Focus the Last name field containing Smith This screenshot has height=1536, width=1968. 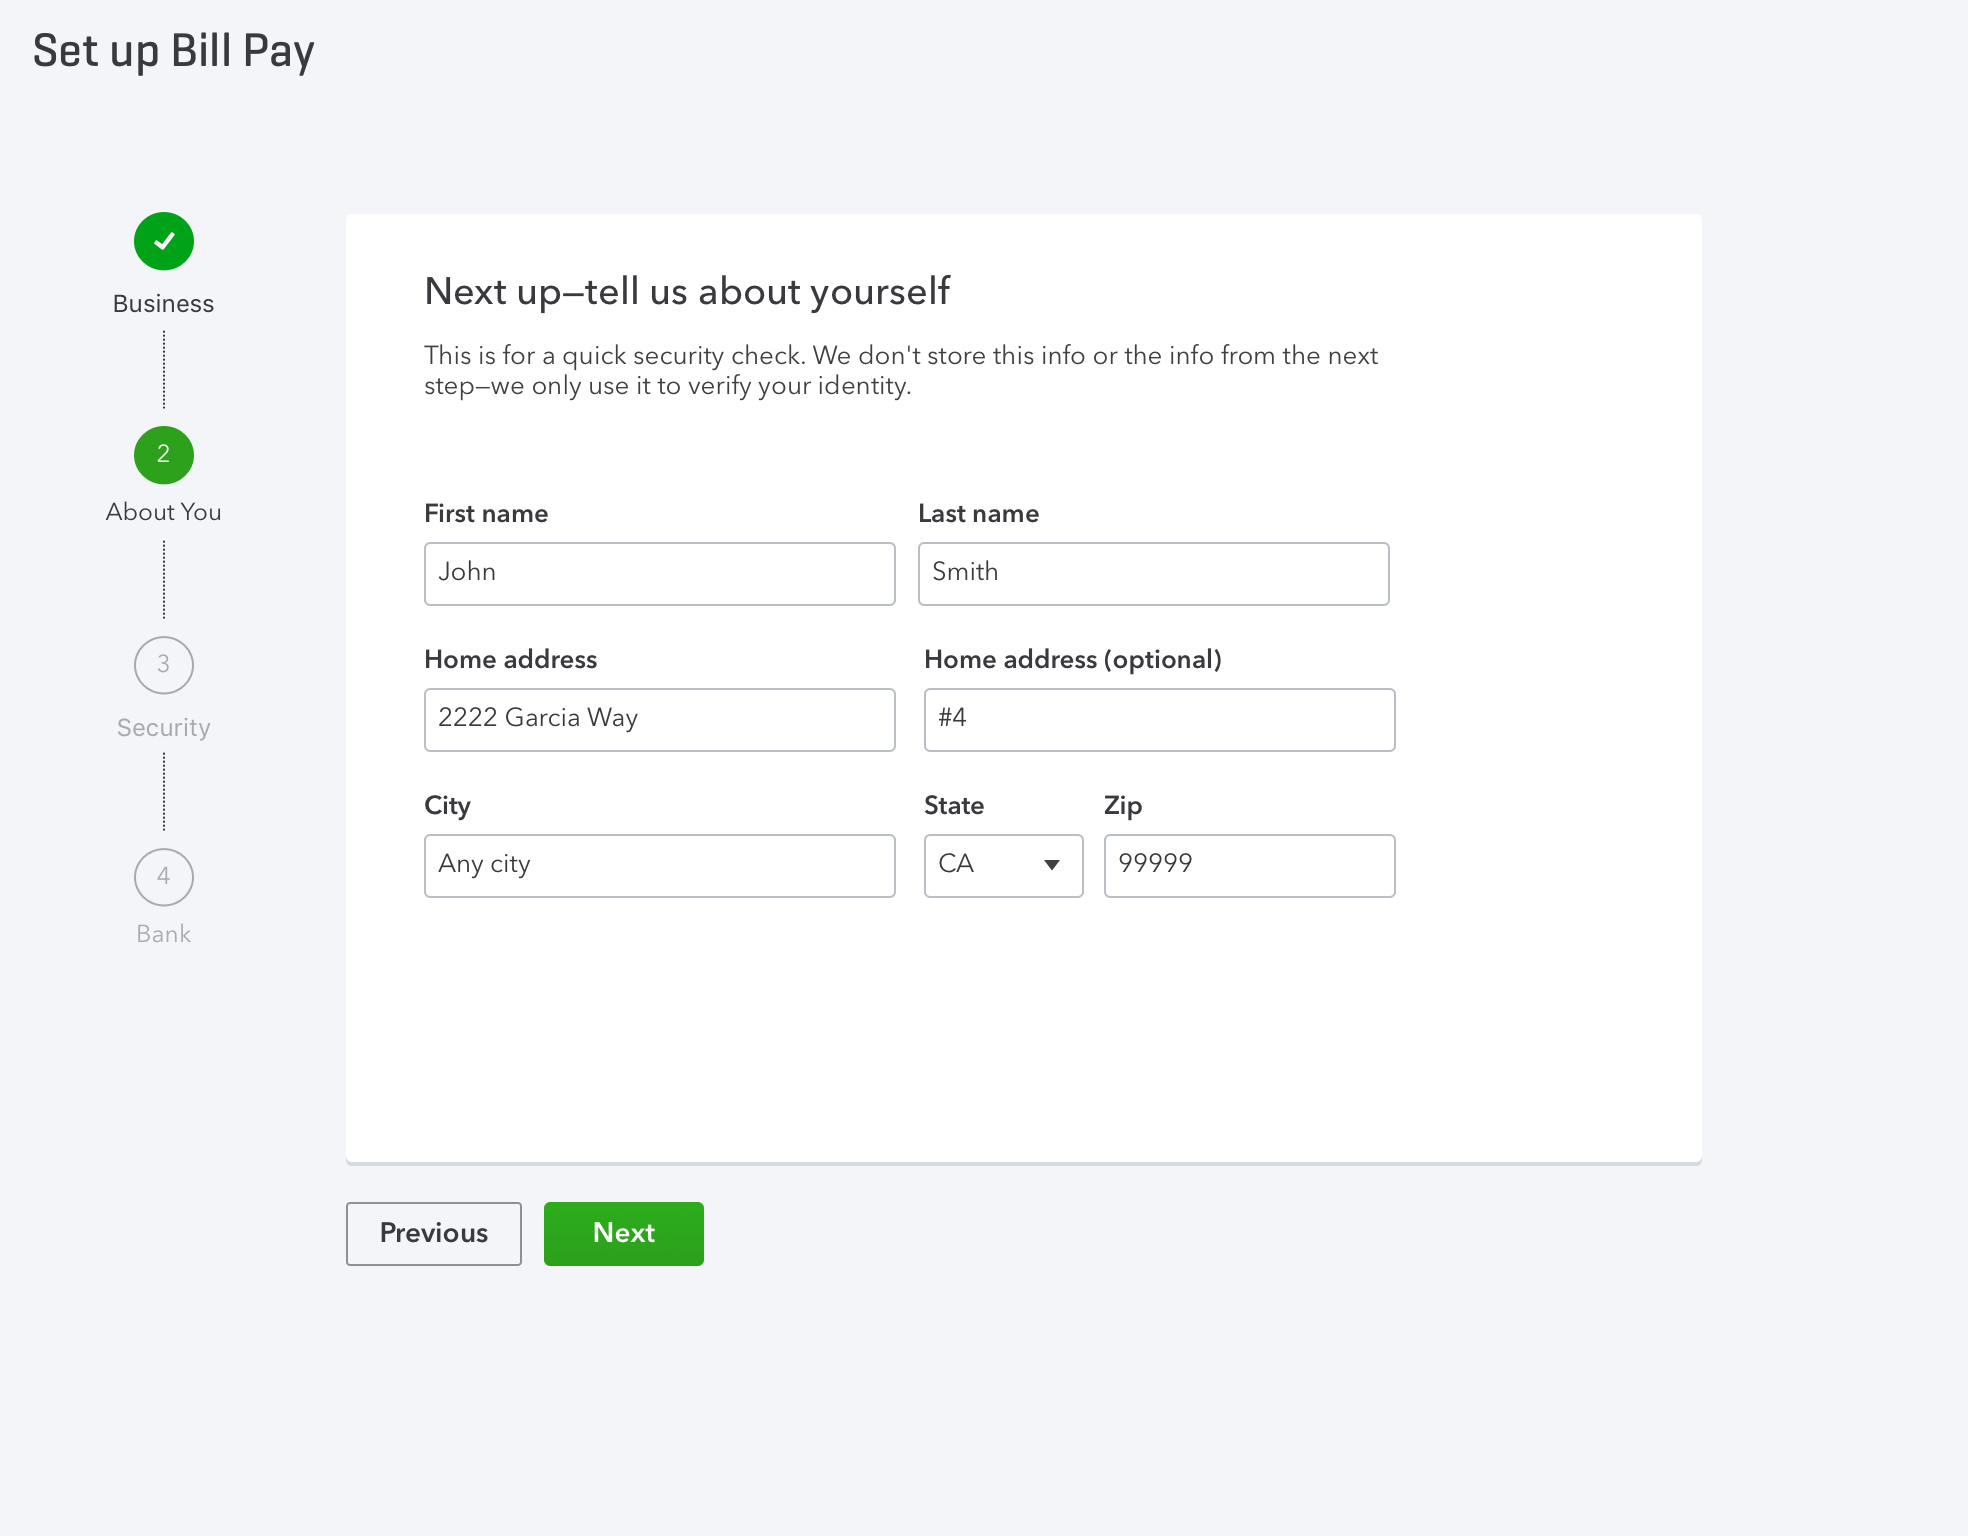tap(1154, 574)
